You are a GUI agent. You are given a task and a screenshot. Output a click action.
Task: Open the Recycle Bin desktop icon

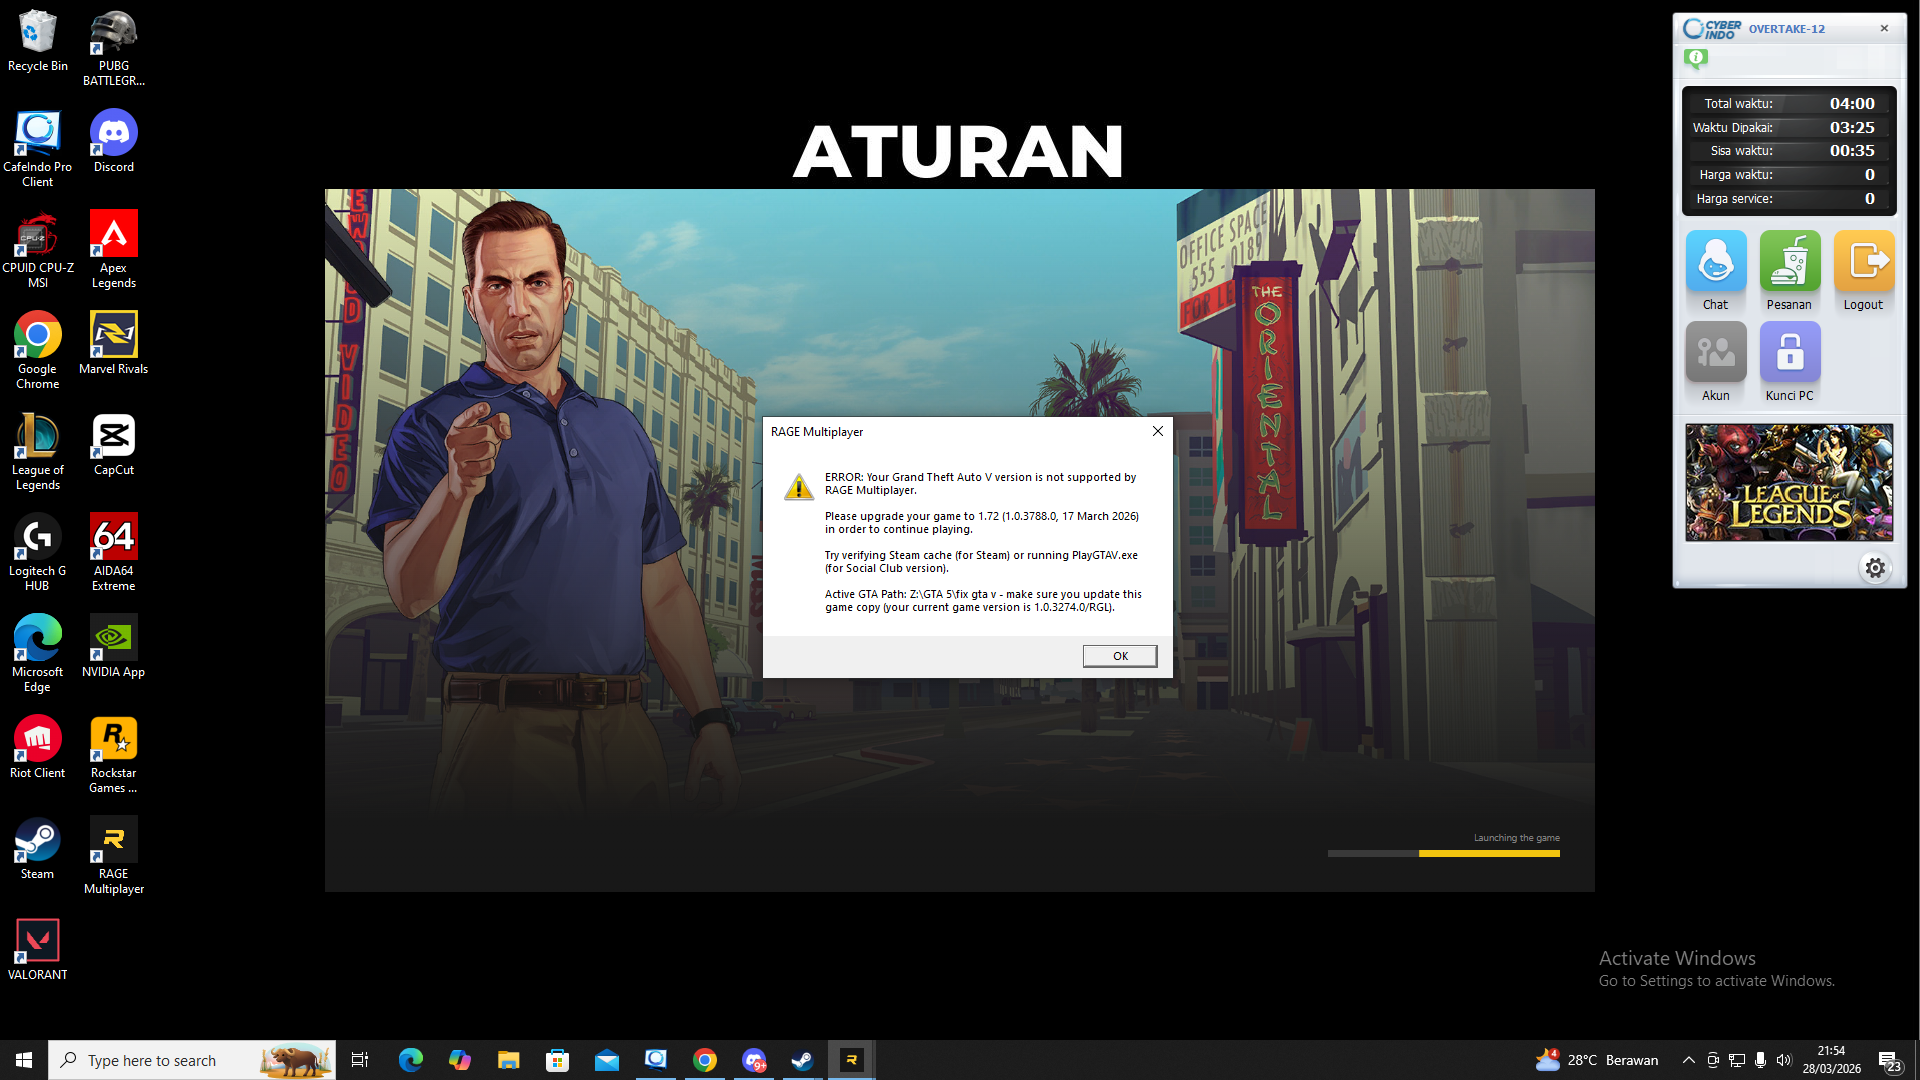(38, 41)
